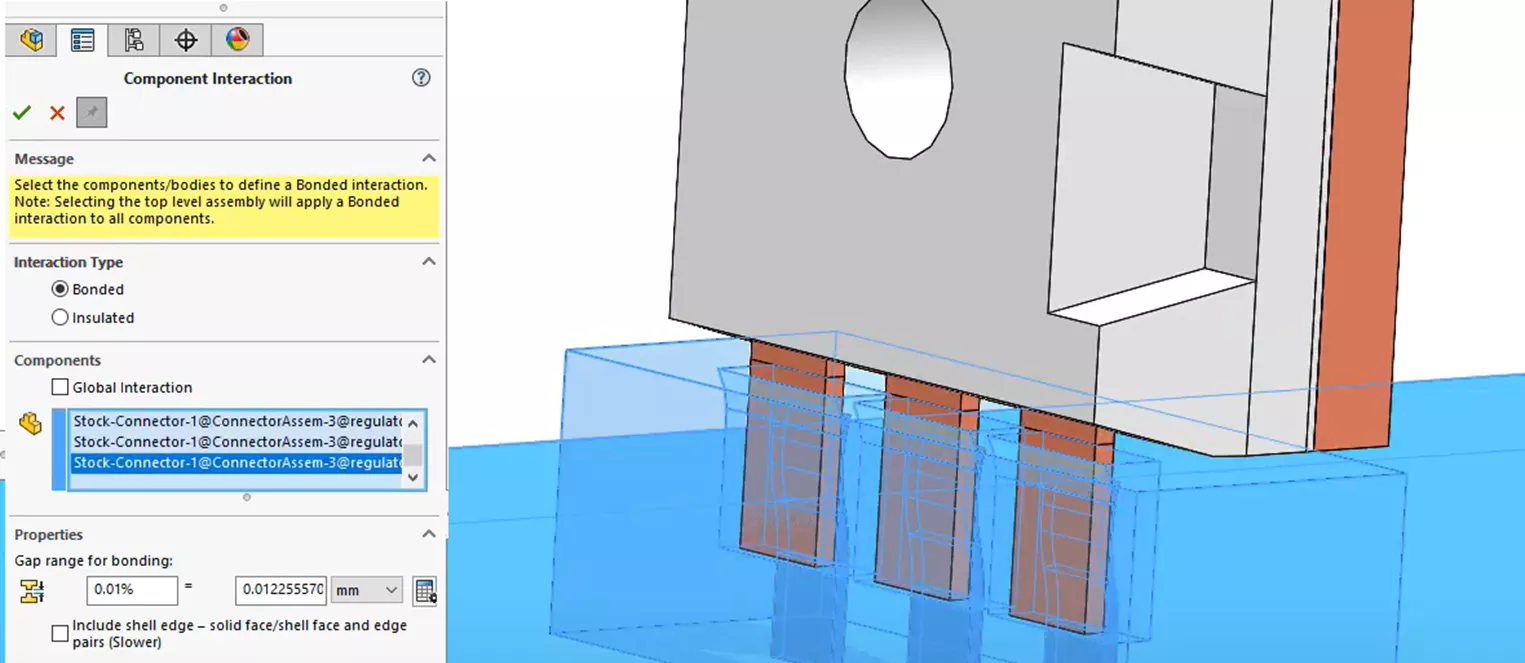Open the ConfigurationManager tab
Screen dimensions: 1525x663
pos(133,39)
